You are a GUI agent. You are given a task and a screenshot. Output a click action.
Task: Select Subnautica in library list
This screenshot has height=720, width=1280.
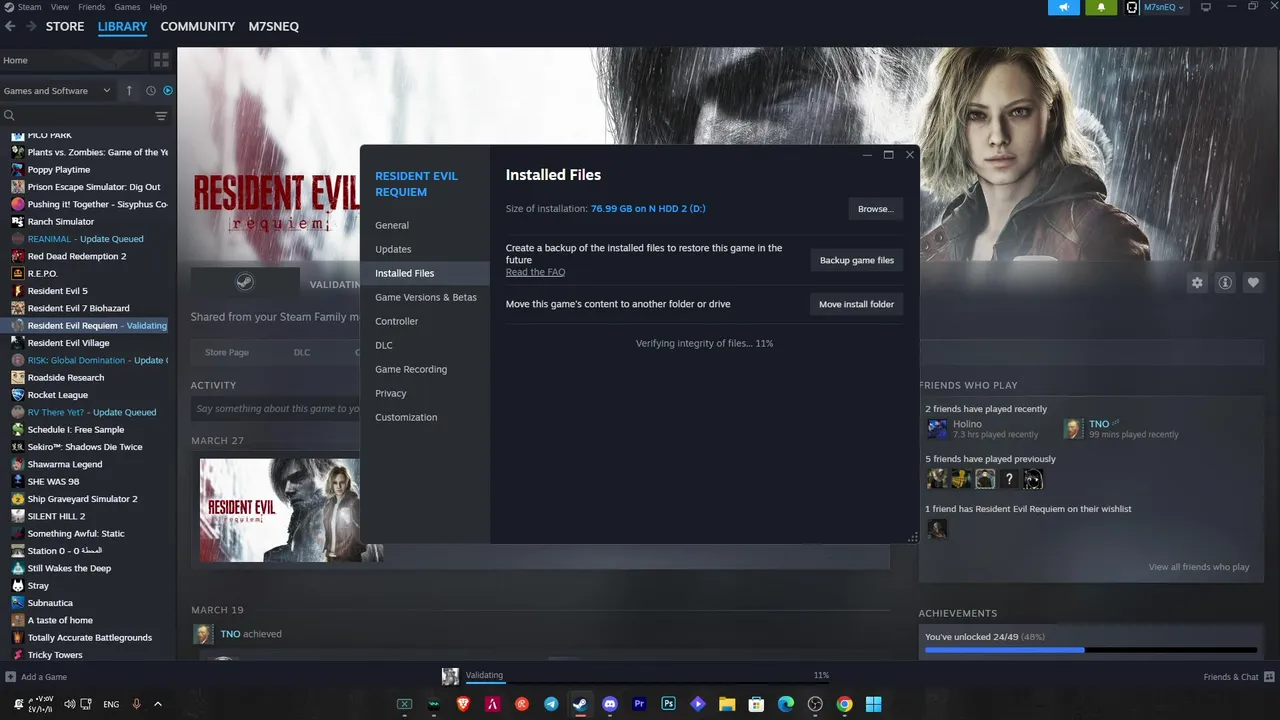[x=50, y=603]
